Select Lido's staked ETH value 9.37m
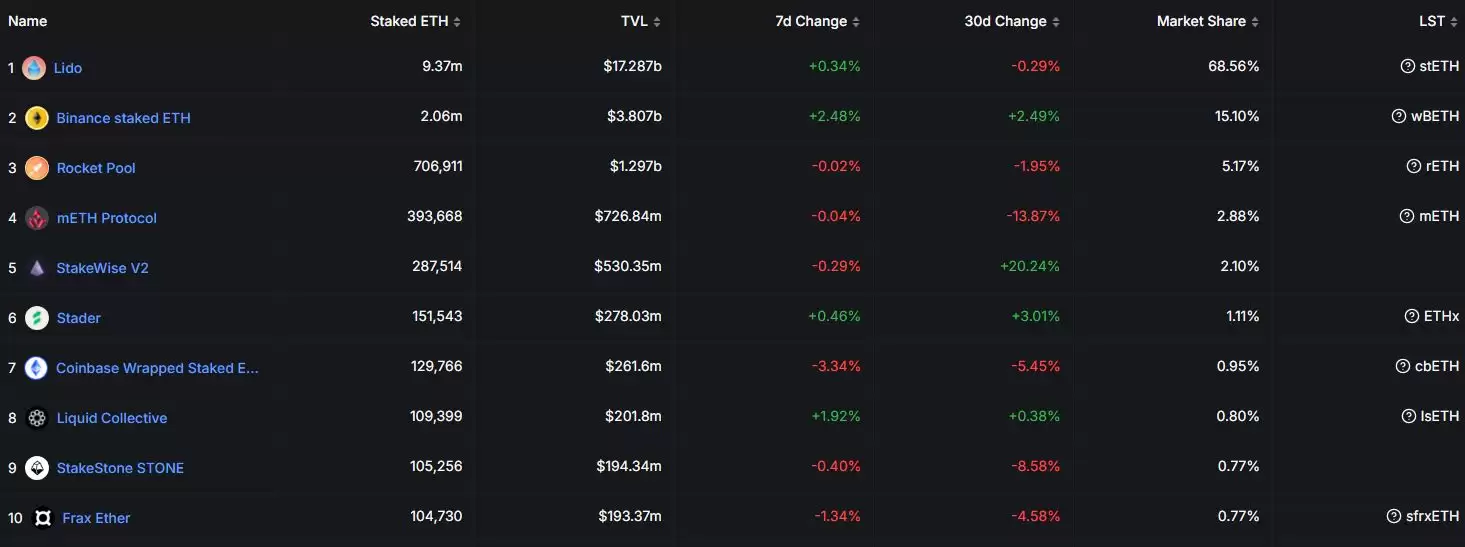 442,66
